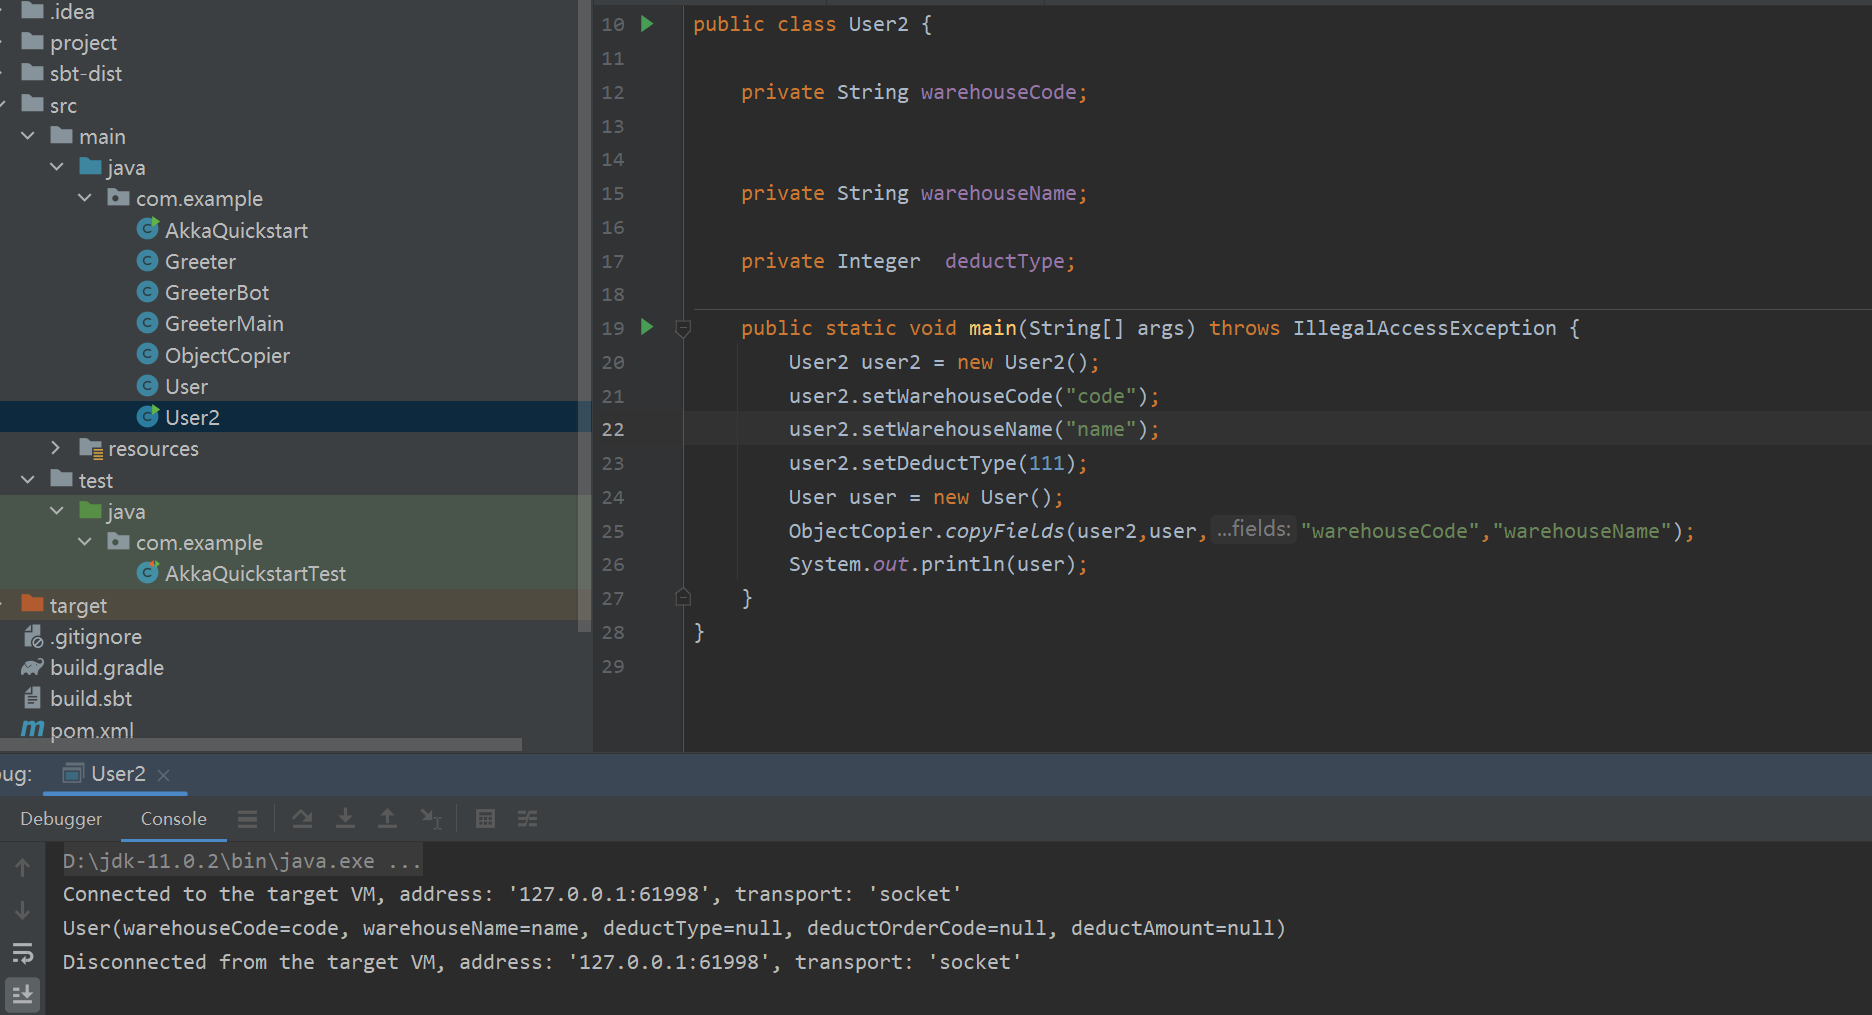Image resolution: width=1872 pixels, height=1015 pixels.
Task: Click the Run to Cursor debug icon
Action: coord(431,819)
